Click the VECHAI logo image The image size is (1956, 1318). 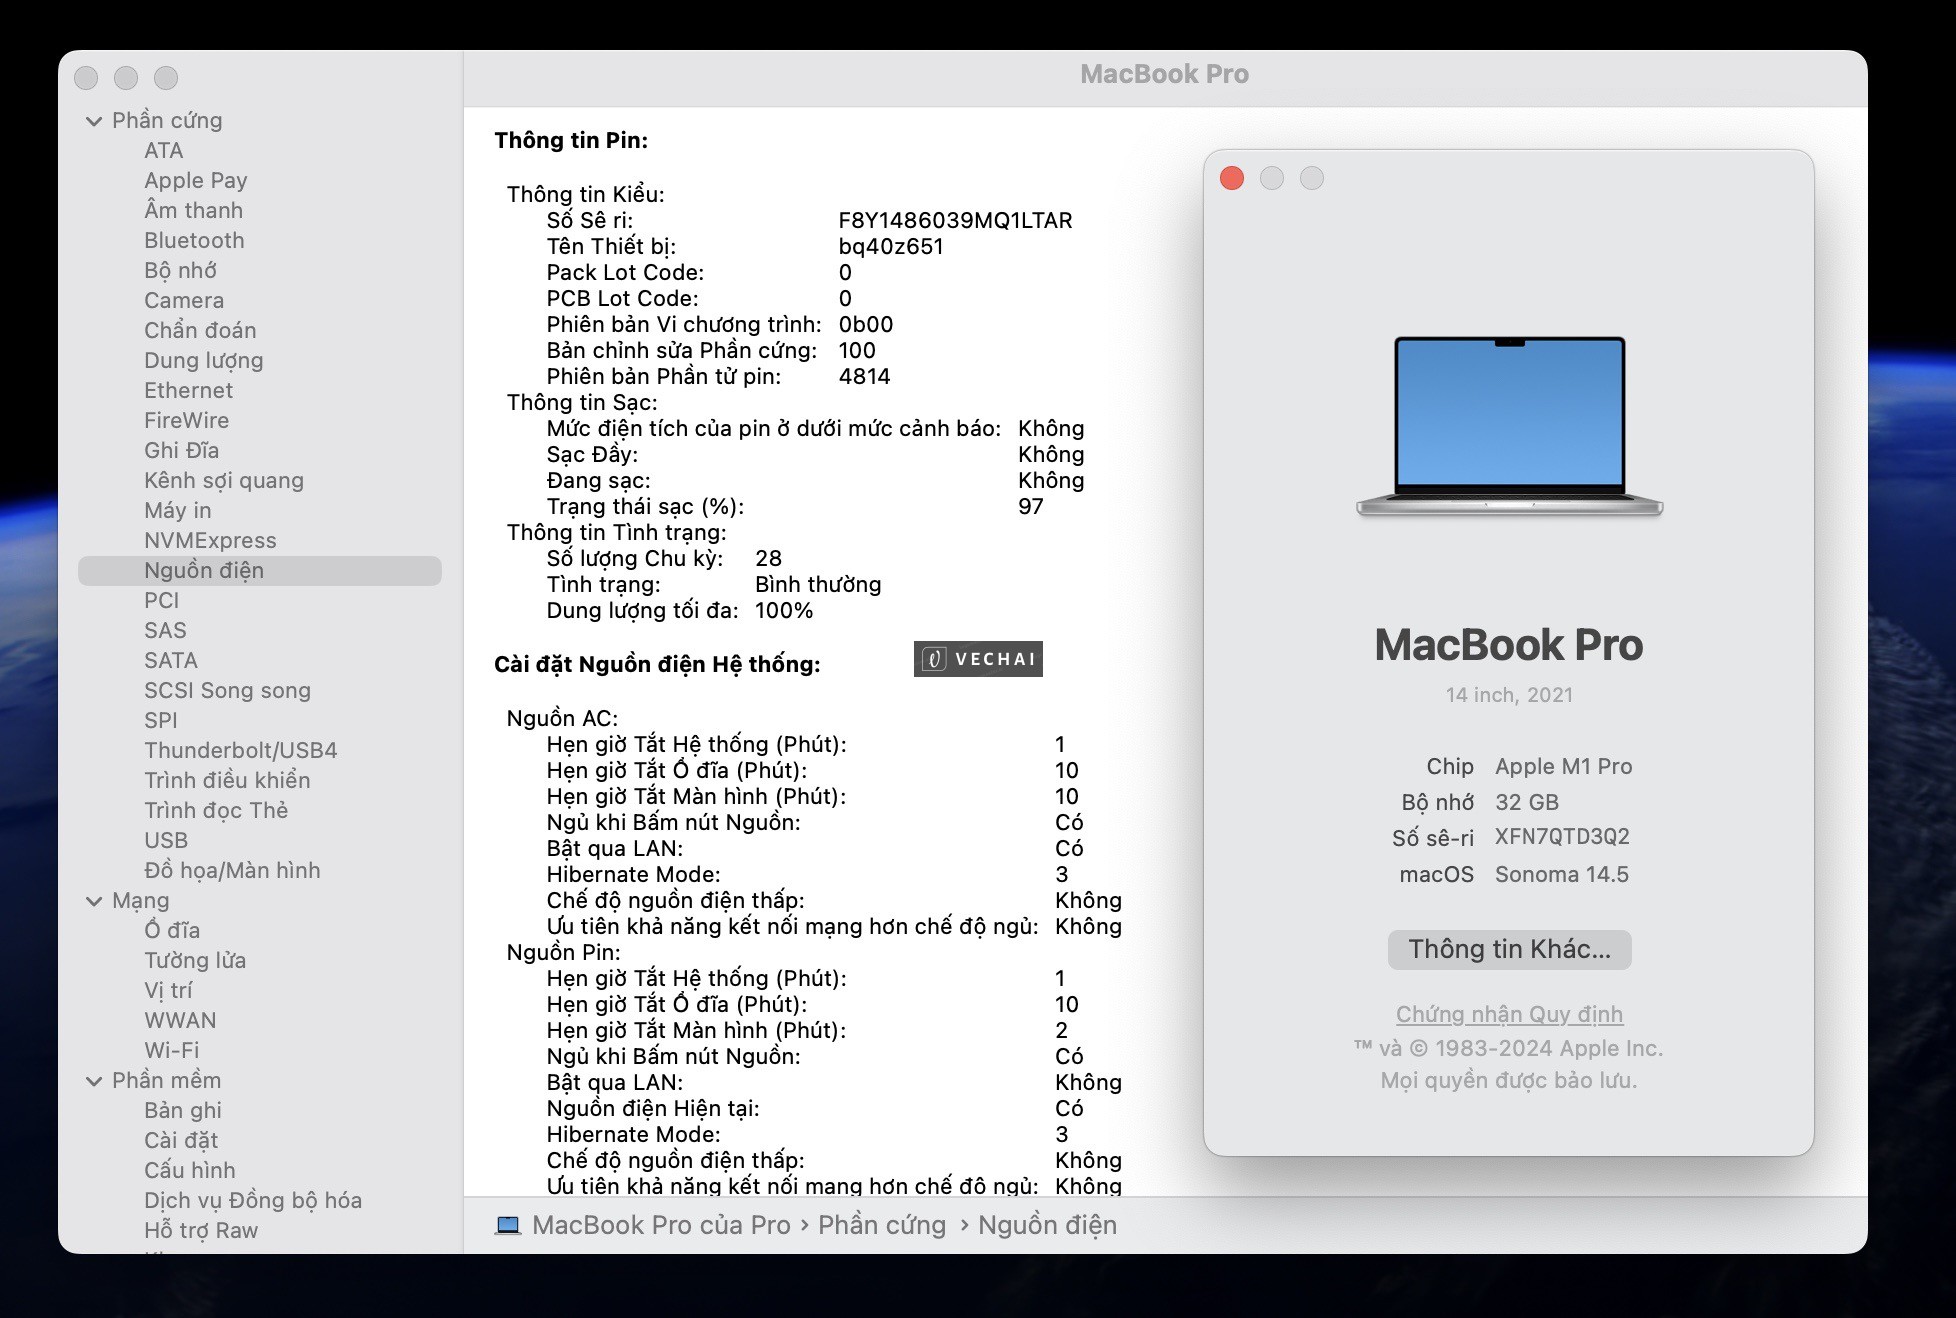click(x=977, y=659)
